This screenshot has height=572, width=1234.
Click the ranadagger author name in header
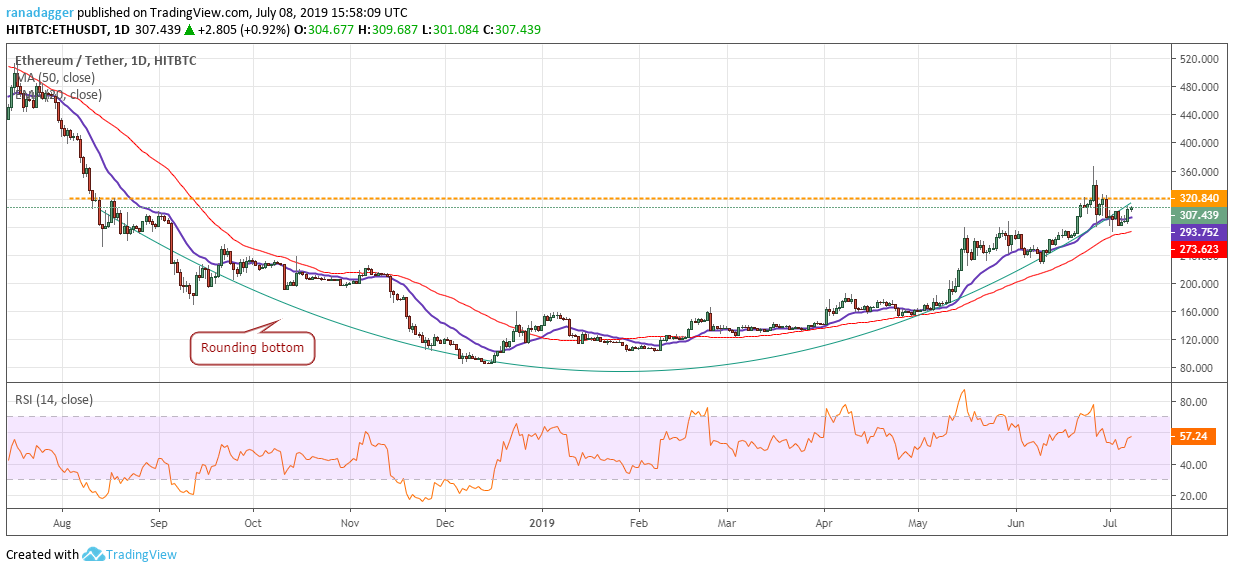[x=39, y=13]
